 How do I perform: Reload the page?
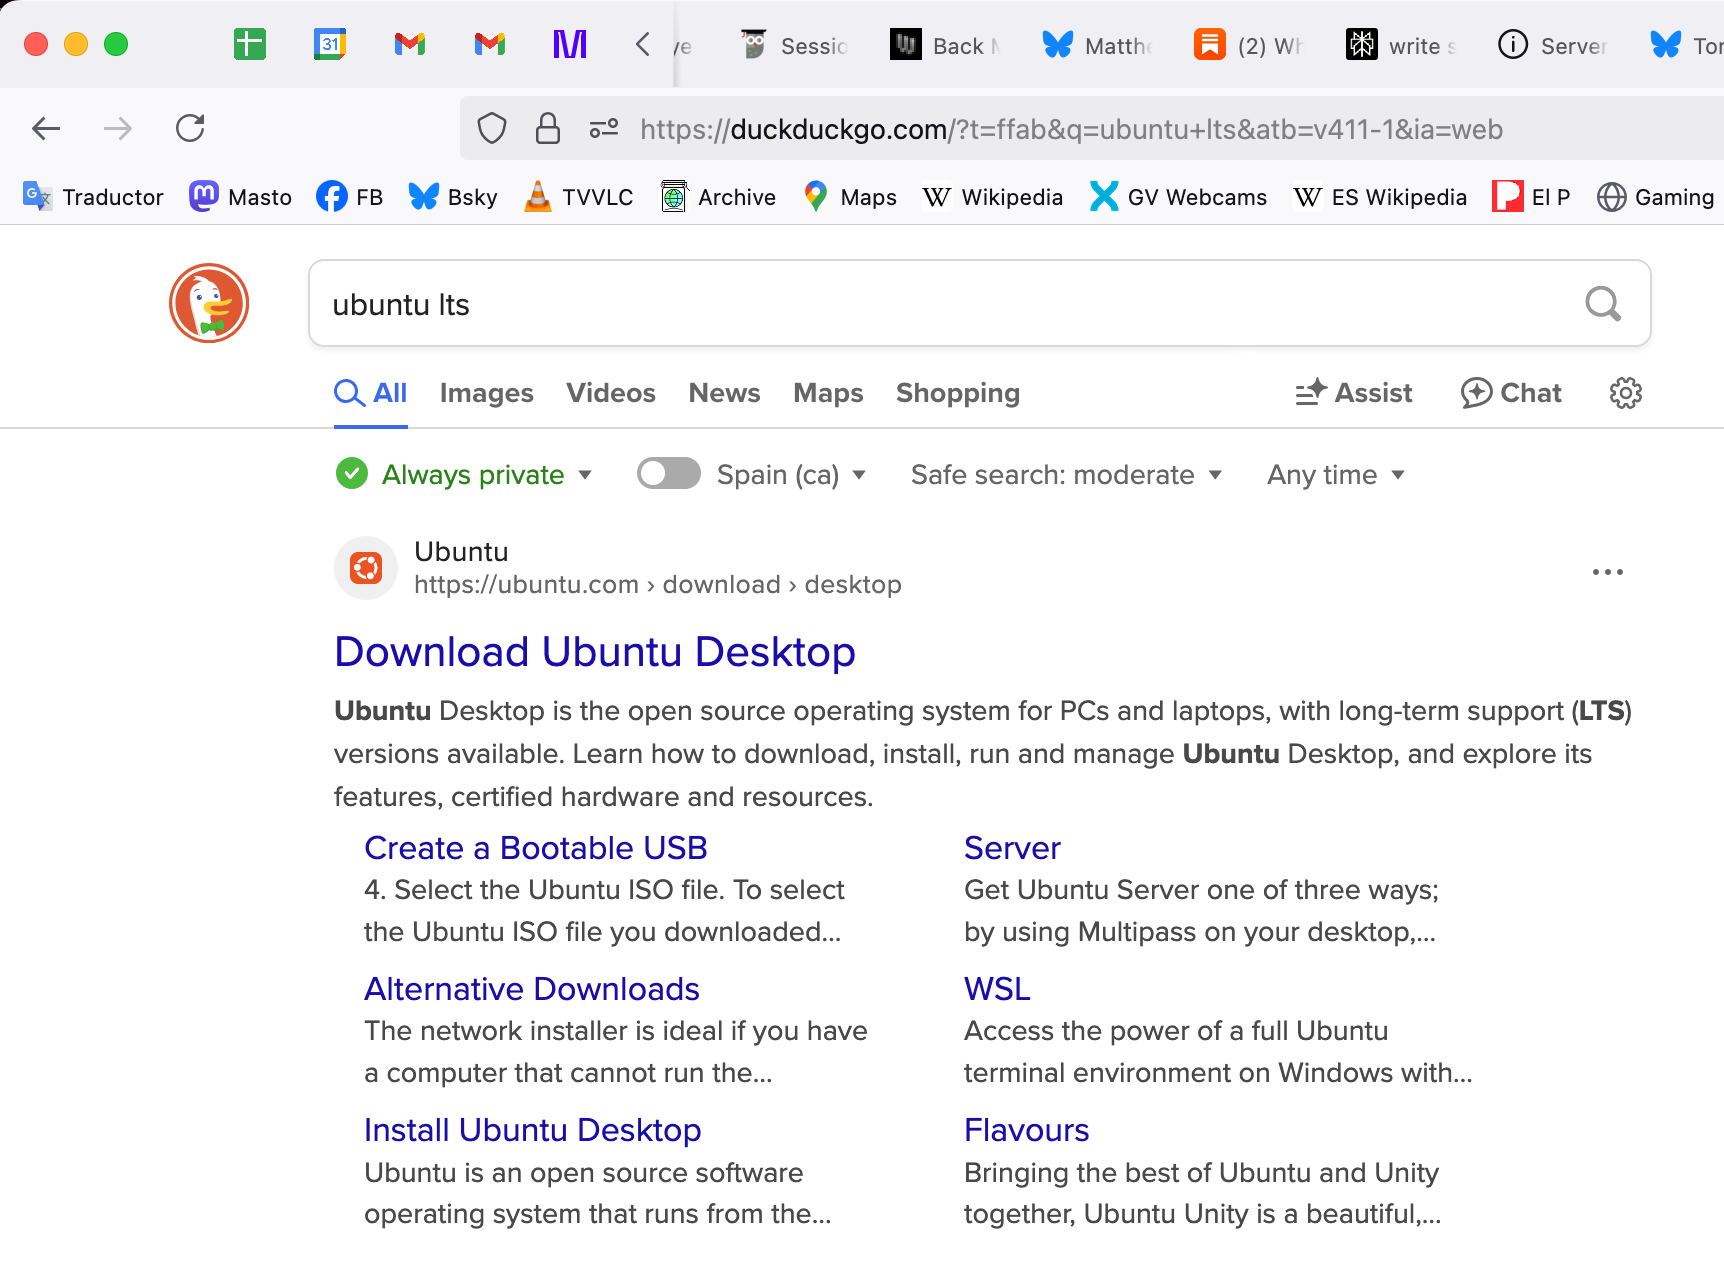pos(190,128)
